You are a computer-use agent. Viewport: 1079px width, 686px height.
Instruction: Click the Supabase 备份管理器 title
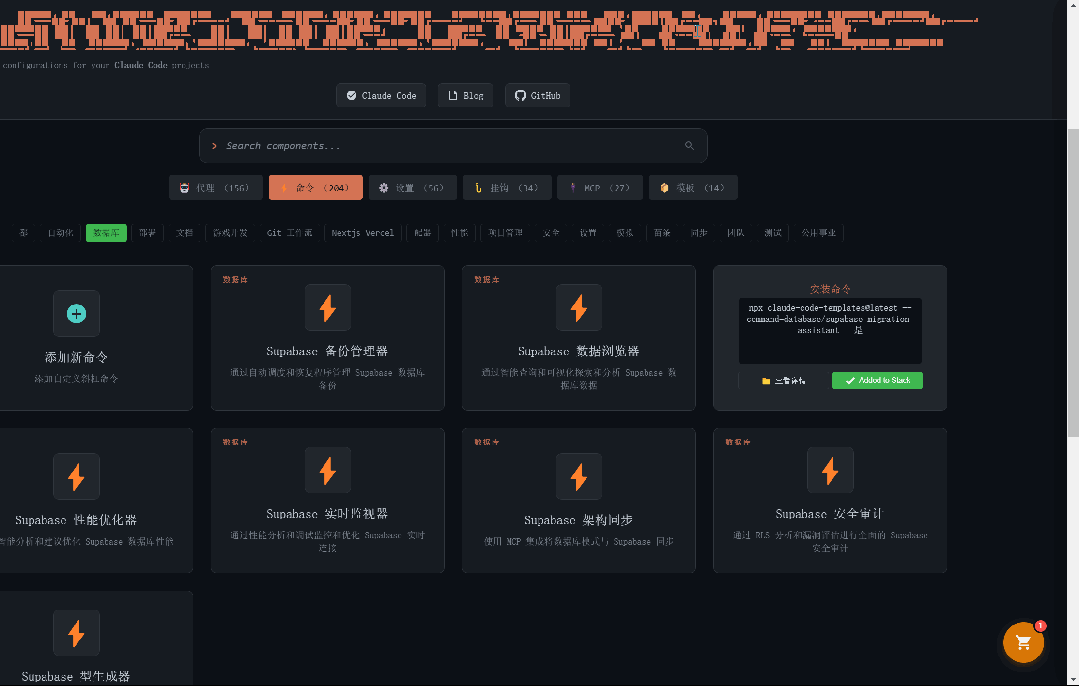(327, 351)
